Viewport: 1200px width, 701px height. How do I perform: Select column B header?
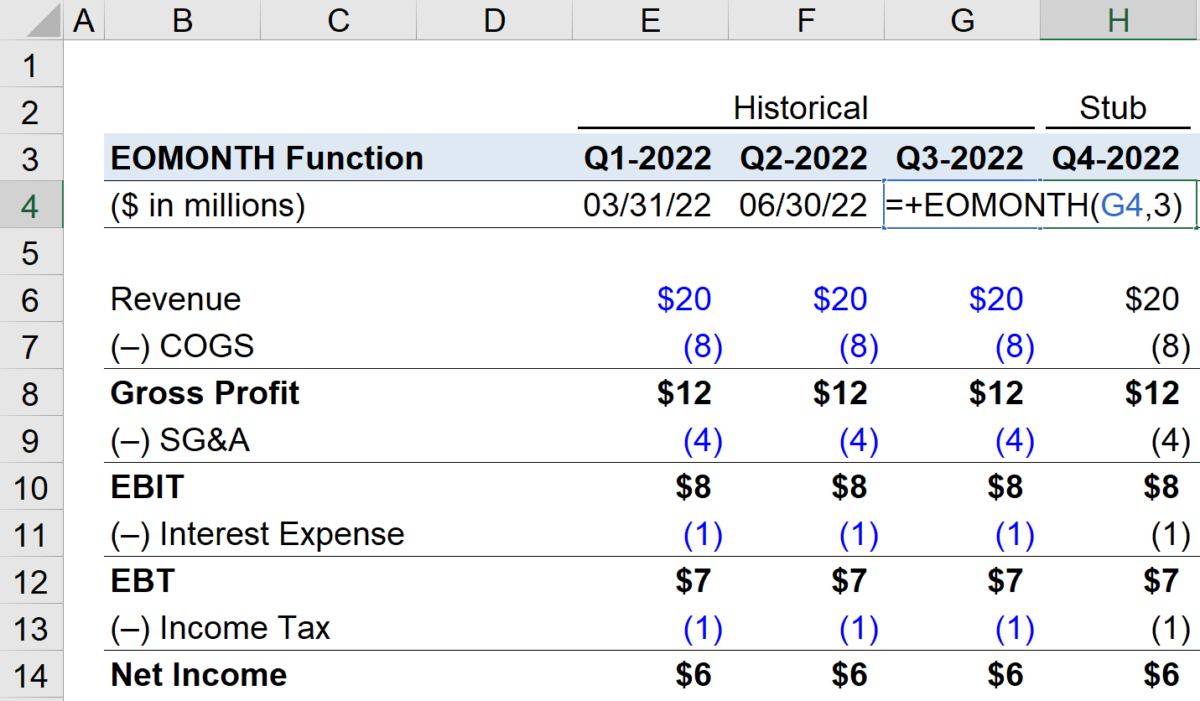pos(181,17)
